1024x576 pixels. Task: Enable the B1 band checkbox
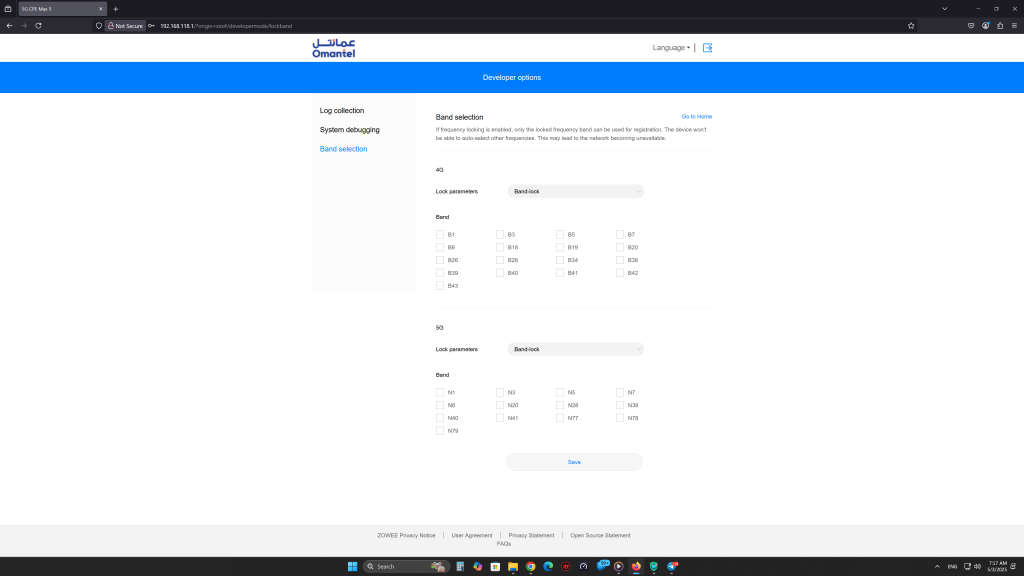coord(440,233)
